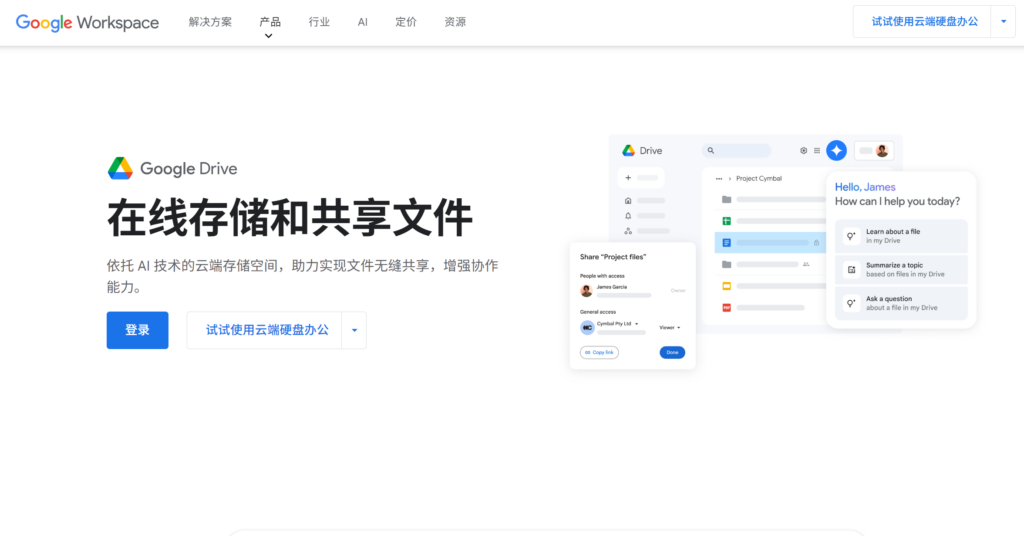Click the yellow Slides file icon
The width and height of the screenshot is (1024, 536).
727,286
